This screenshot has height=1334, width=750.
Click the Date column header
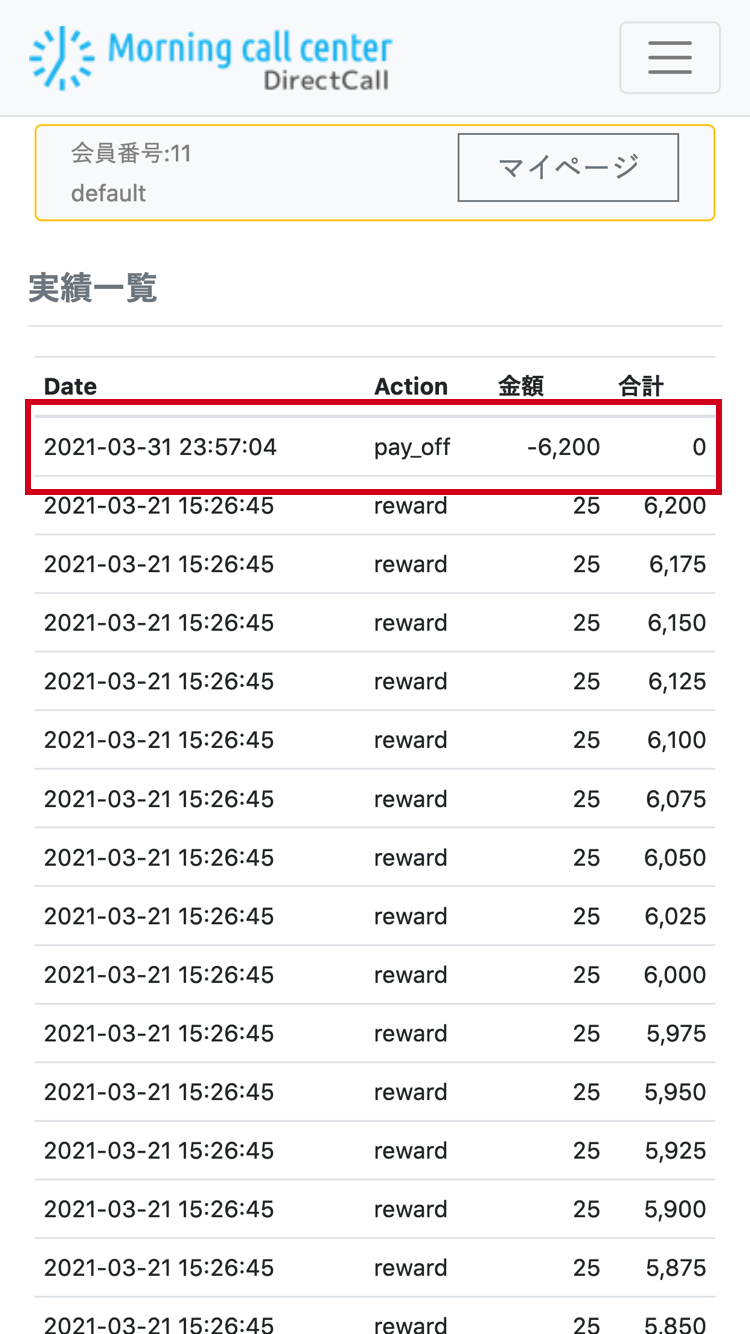tap(71, 387)
